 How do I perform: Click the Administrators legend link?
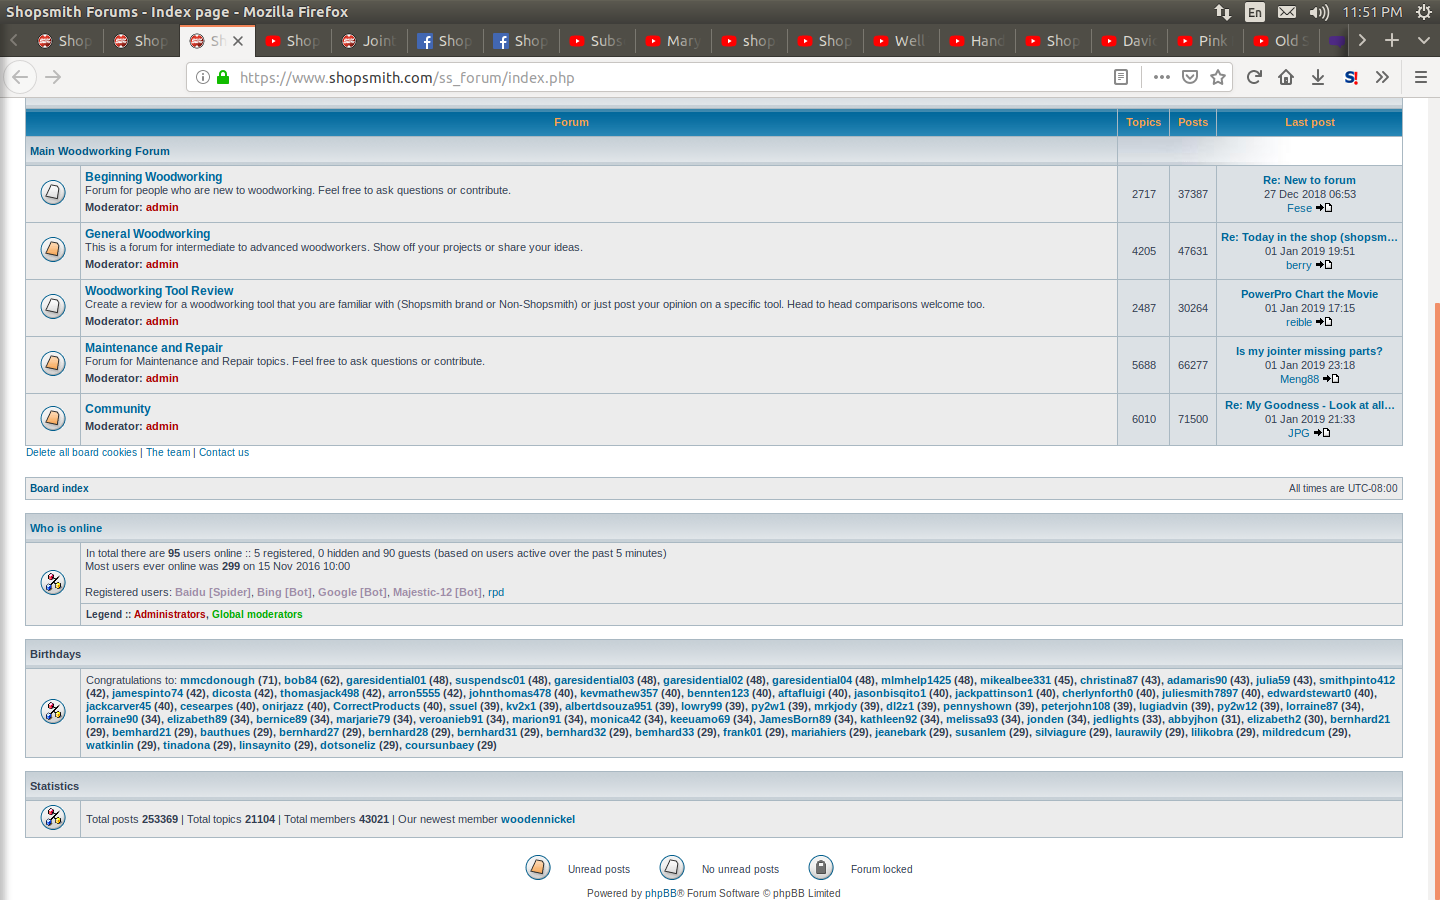coord(170,615)
